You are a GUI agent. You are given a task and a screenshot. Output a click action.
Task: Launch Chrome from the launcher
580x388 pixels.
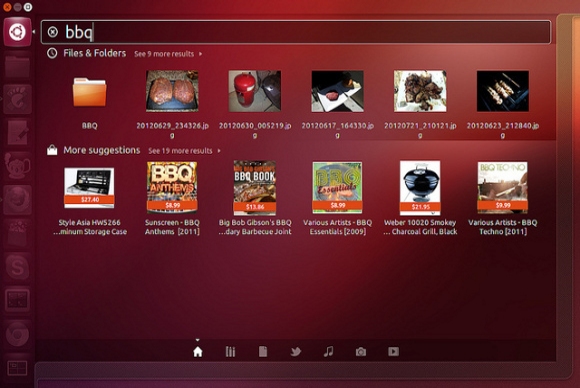click(x=17, y=334)
